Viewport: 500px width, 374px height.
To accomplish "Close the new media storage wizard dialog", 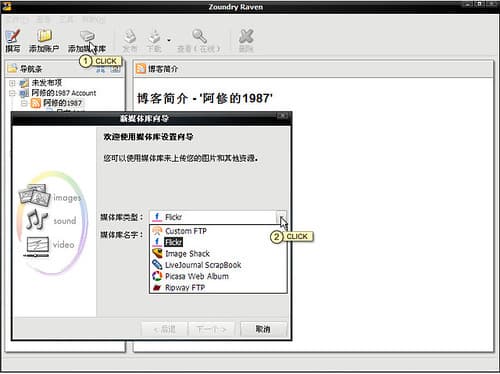I will [x=283, y=116].
